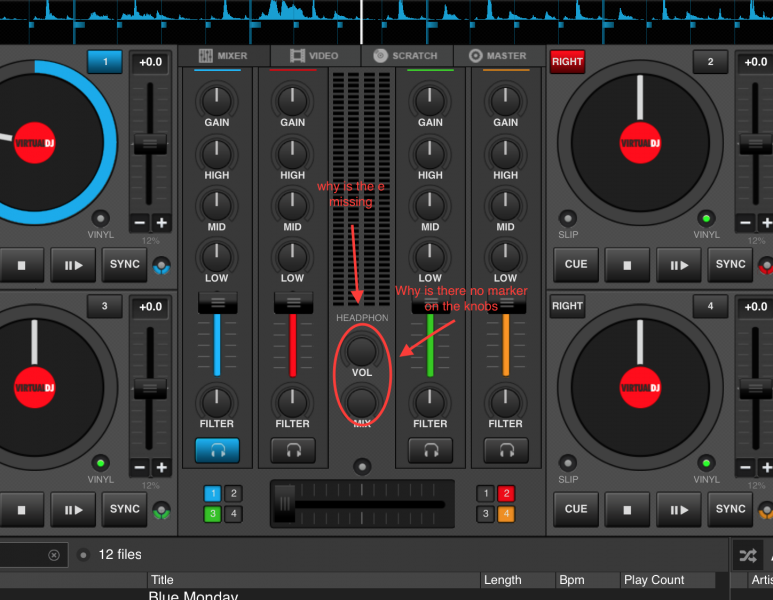Click the crossfader slider handle
773x600 pixels.
(285, 500)
